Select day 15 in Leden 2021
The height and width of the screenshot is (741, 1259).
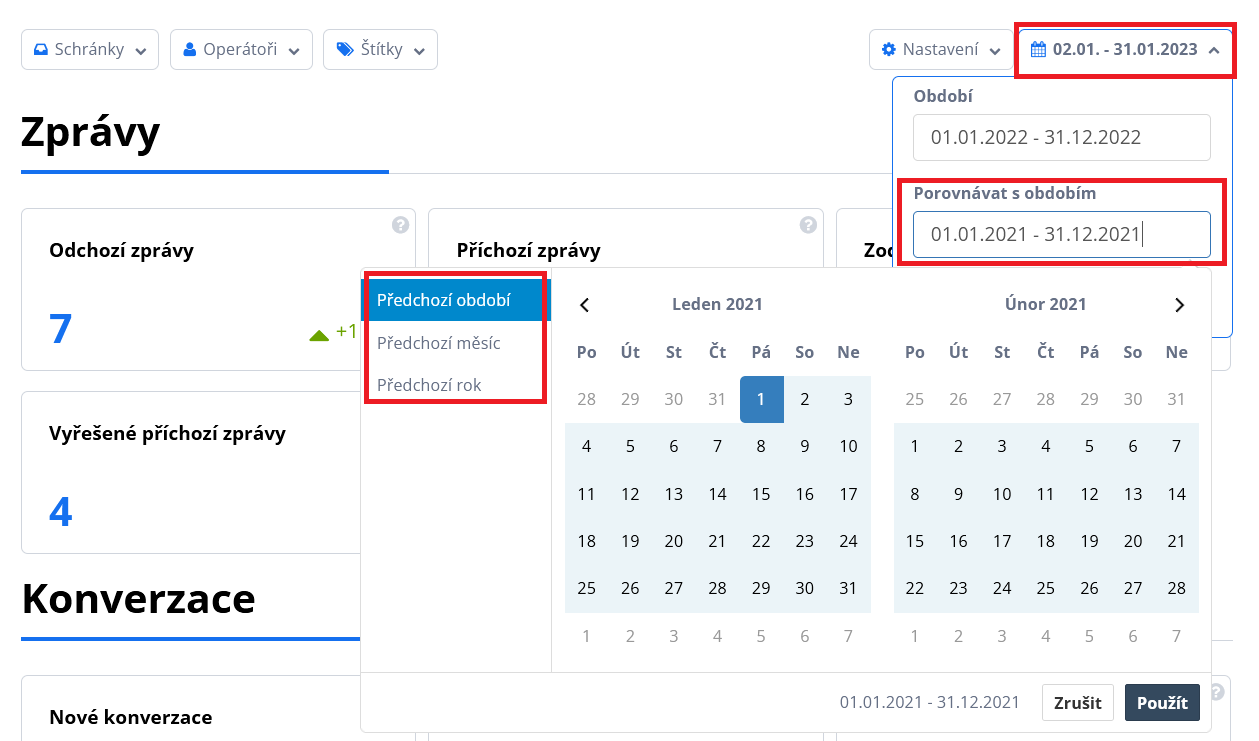(x=761, y=493)
